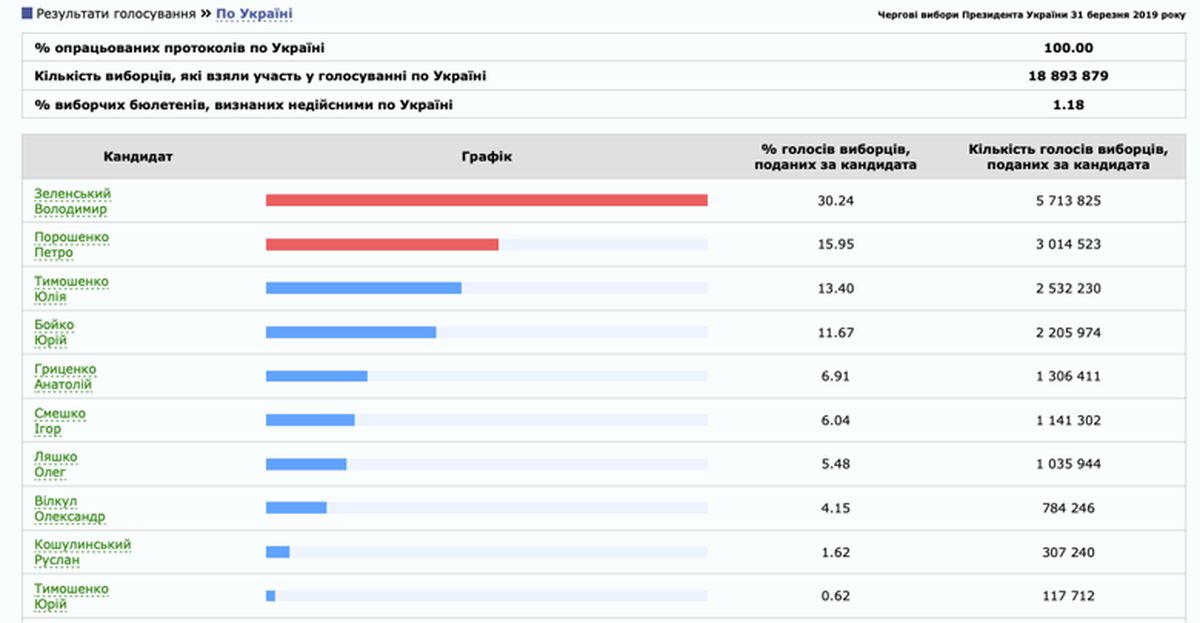Open candidate Зеленський Володимир link
Image resolution: width=1200 pixels, height=623 pixels.
[72, 201]
